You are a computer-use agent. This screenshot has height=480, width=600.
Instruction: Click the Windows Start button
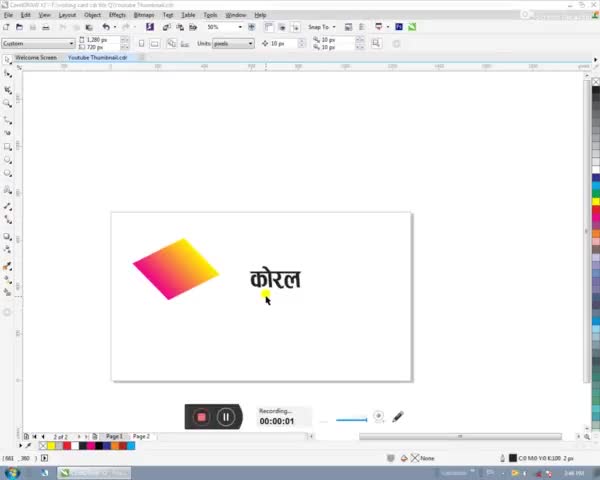click(12, 472)
